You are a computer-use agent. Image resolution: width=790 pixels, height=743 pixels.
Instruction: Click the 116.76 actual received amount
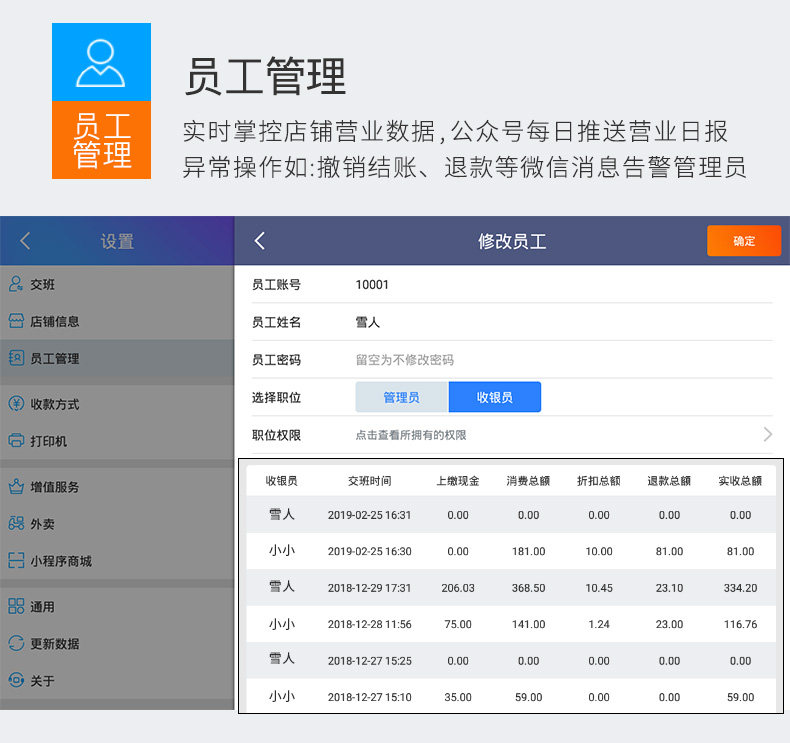pyautogui.click(x=740, y=624)
